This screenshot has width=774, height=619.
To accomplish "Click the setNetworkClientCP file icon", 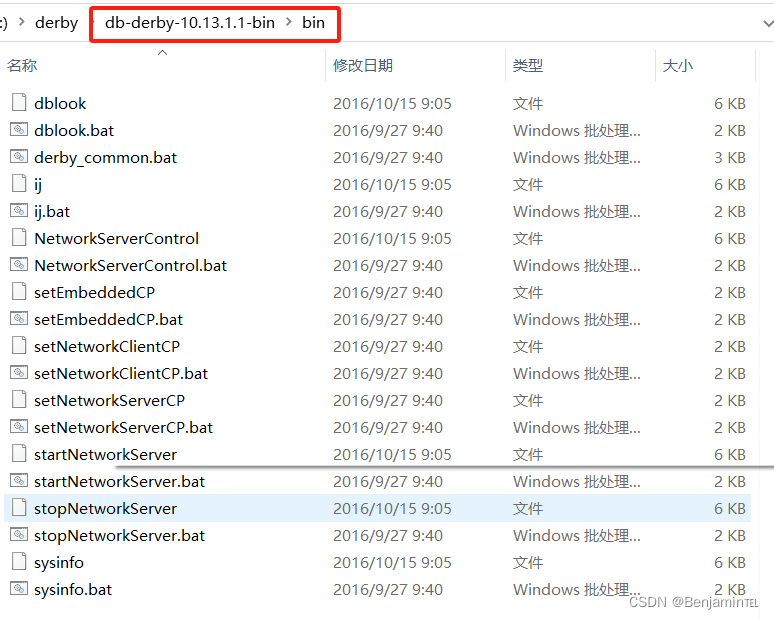I will [19, 345].
